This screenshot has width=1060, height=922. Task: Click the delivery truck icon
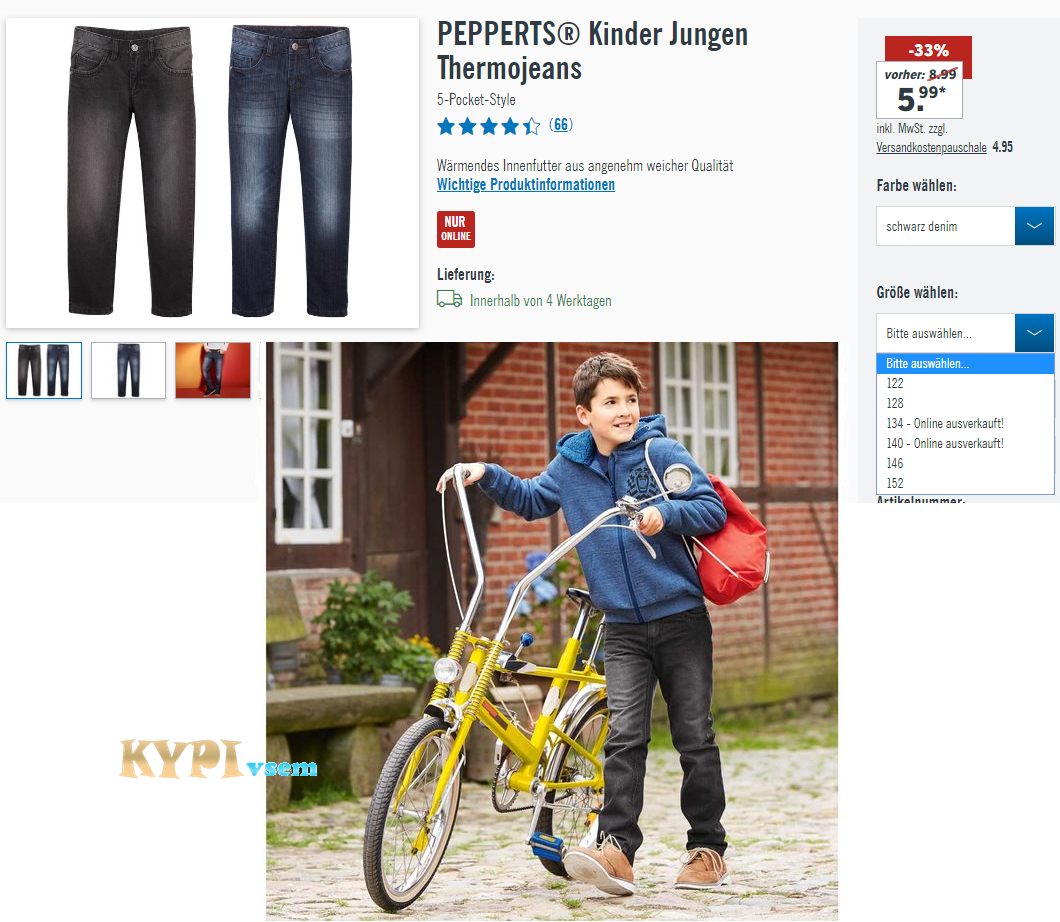coord(450,299)
